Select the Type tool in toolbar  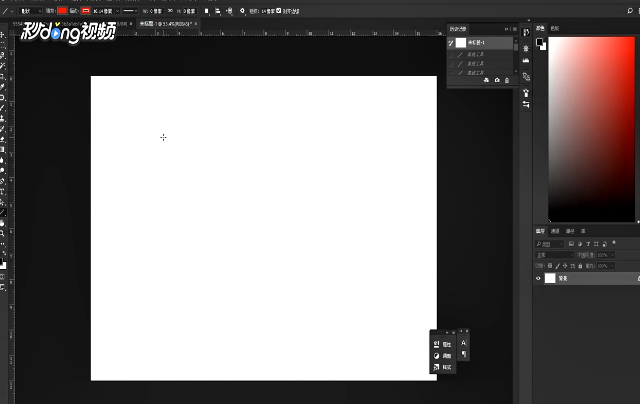click(2, 191)
